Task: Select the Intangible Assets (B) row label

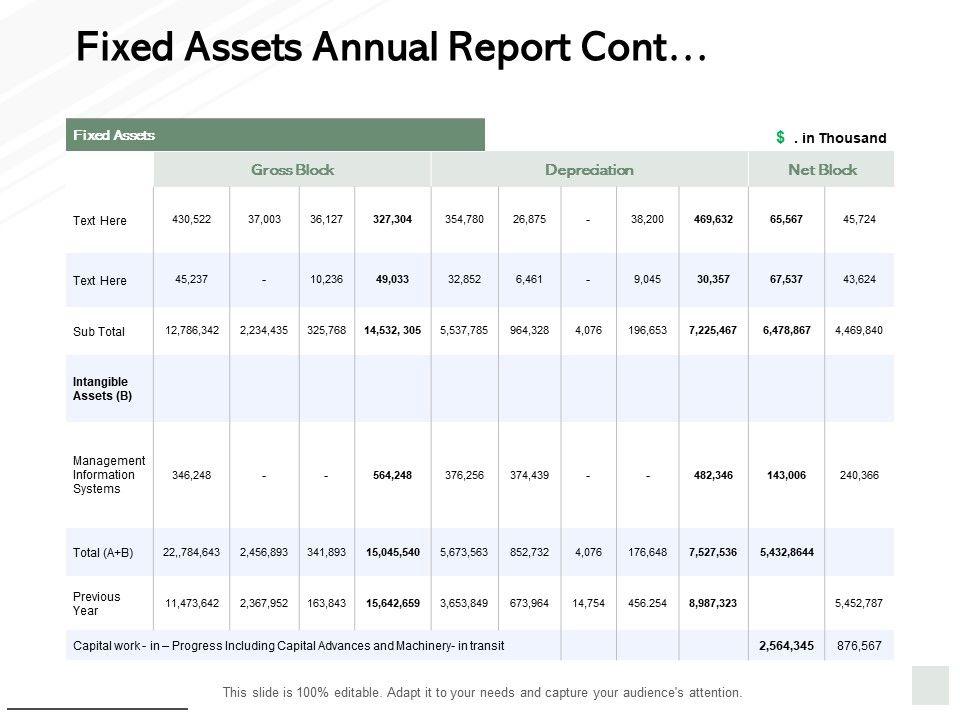Action: tap(102, 388)
